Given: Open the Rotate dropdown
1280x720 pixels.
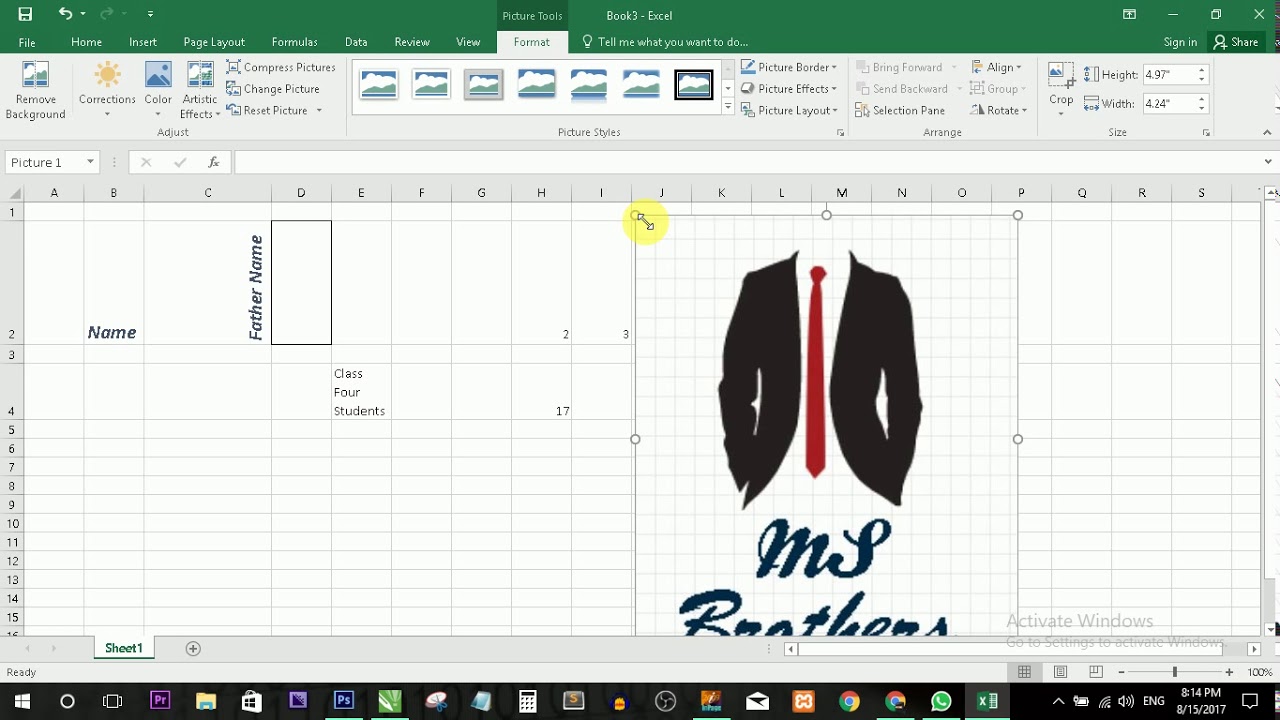Looking at the screenshot, I should coord(997,110).
